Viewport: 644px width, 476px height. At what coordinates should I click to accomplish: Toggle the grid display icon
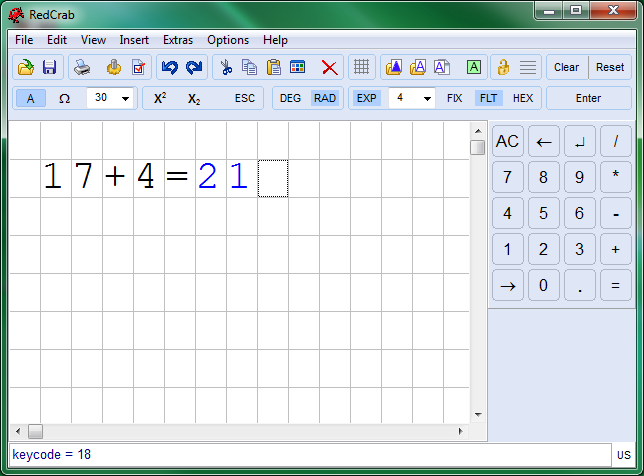362,67
